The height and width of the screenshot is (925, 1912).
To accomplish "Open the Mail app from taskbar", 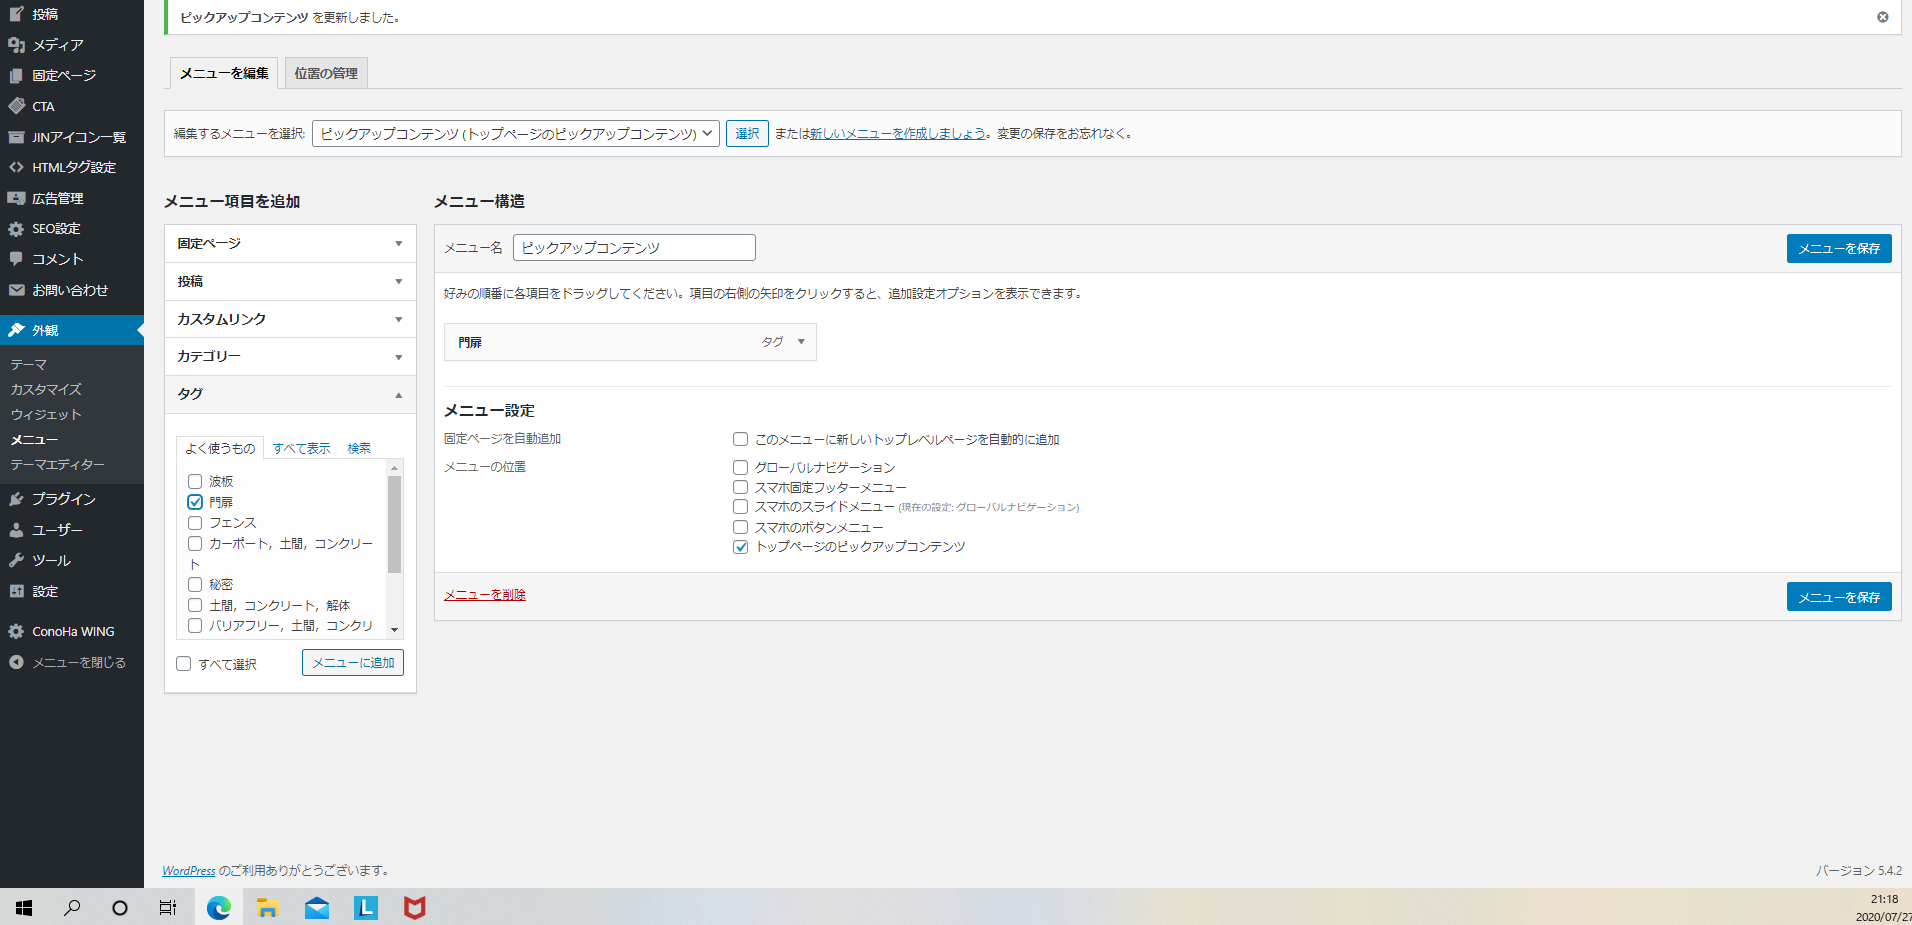I will click(x=317, y=908).
